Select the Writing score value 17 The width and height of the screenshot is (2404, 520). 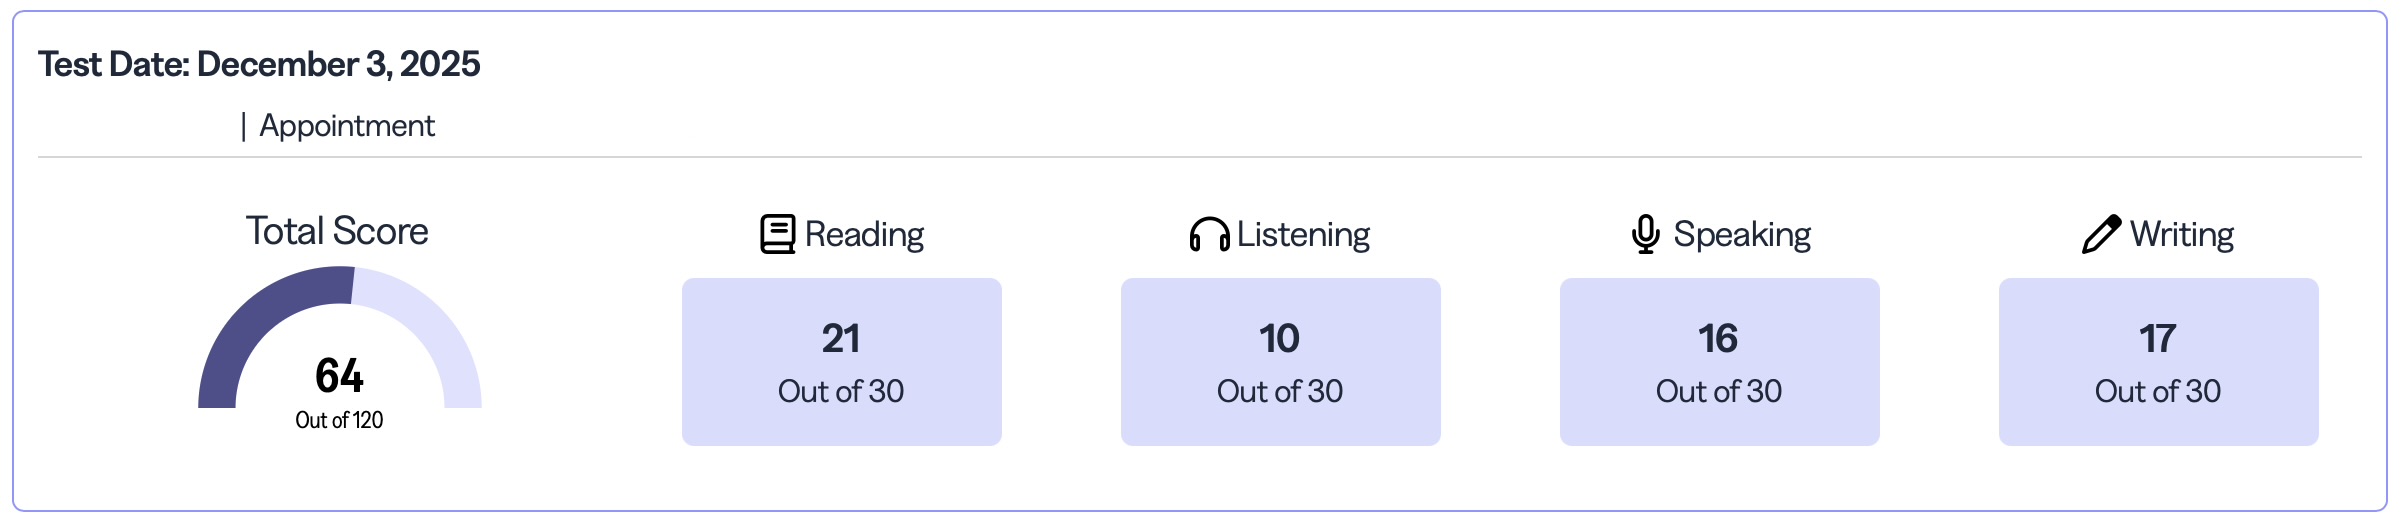(2157, 339)
